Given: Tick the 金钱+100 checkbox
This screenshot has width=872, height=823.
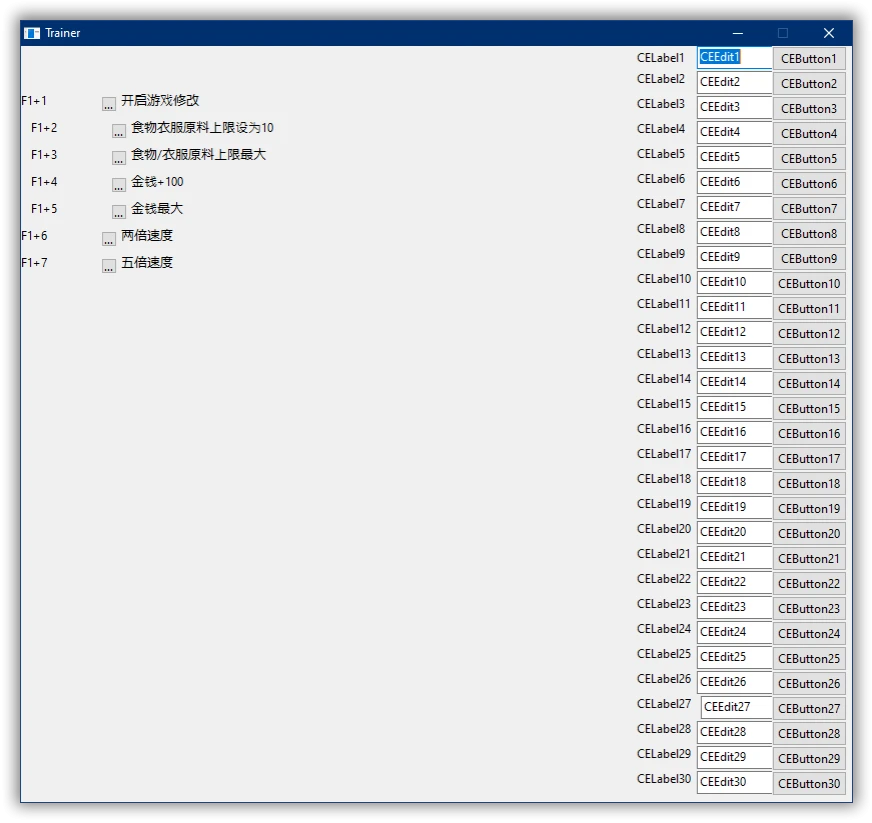Looking at the screenshot, I should 118,185.
